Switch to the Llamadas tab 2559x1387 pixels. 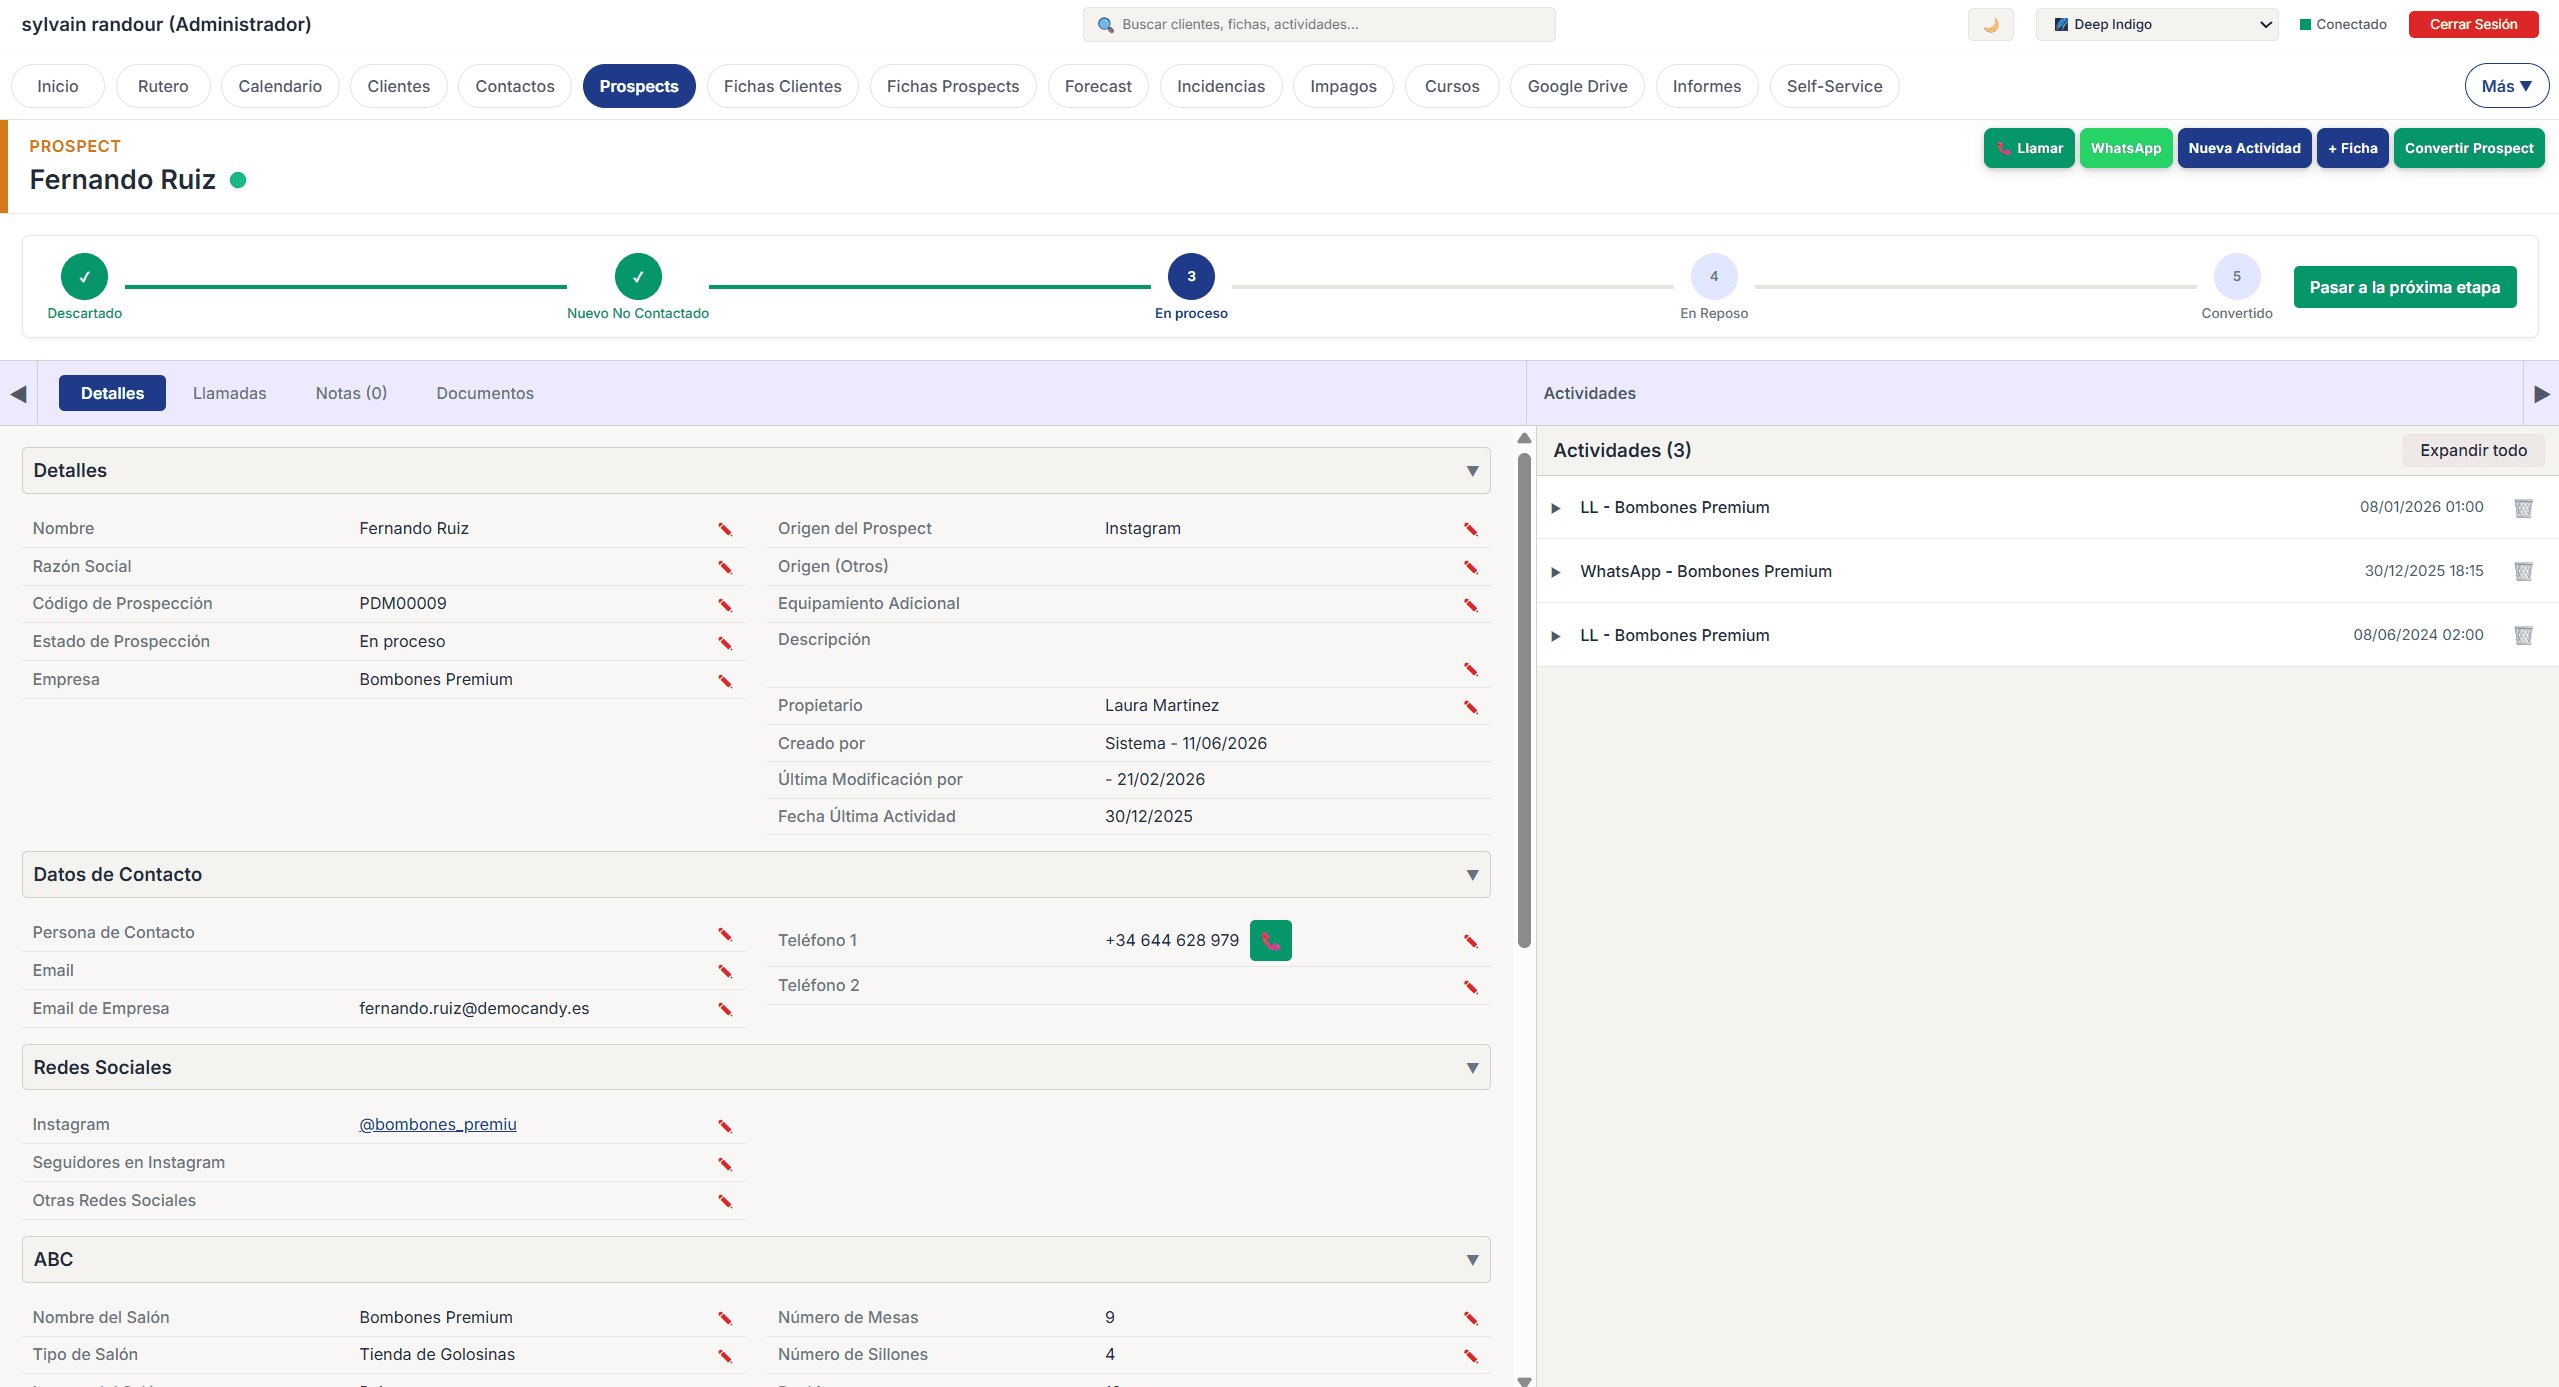pyautogui.click(x=229, y=392)
